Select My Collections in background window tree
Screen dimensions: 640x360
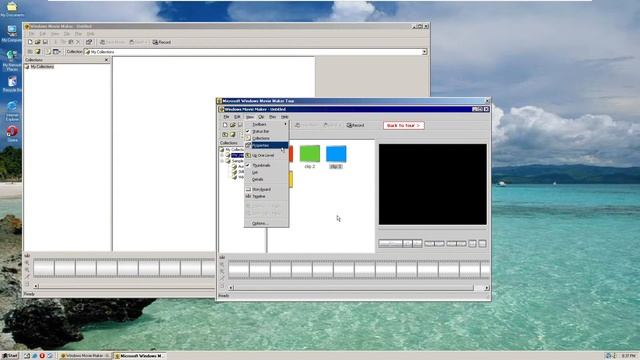point(42,67)
